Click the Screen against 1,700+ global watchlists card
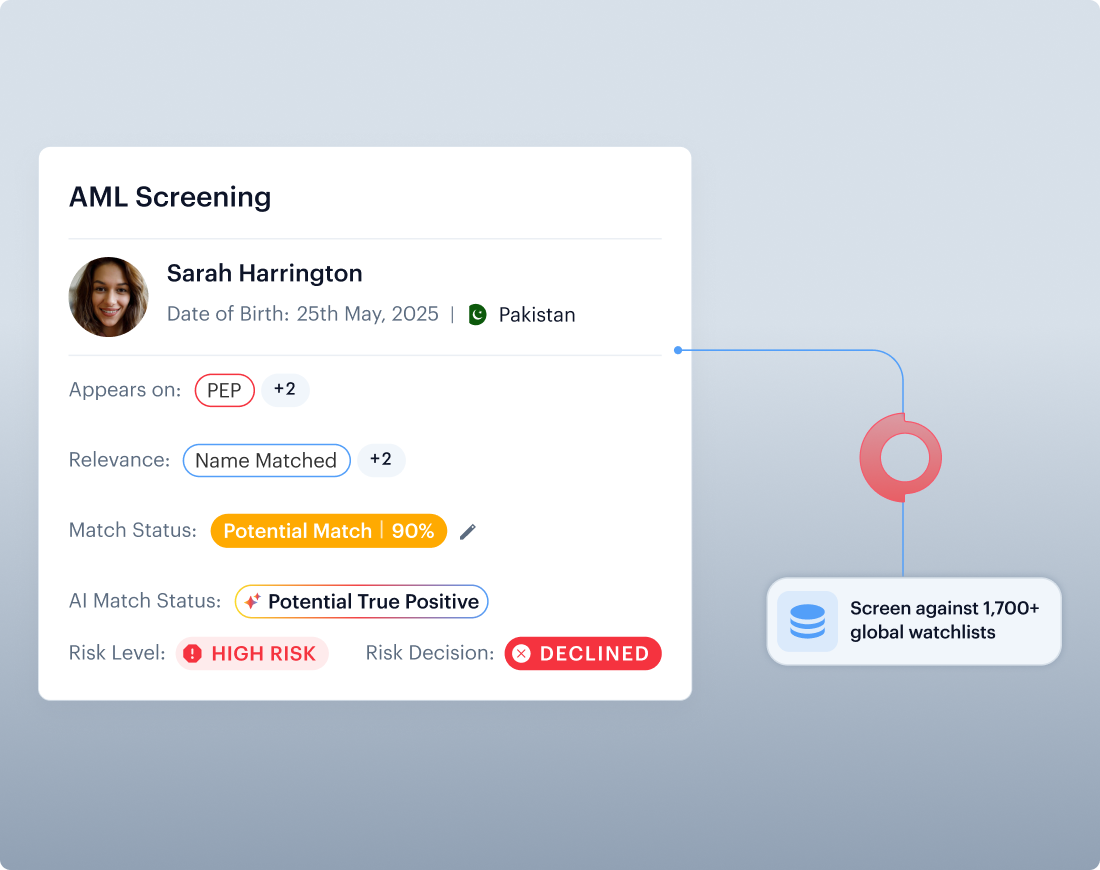The width and height of the screenshot is (1100, 870). click(914, 621)
